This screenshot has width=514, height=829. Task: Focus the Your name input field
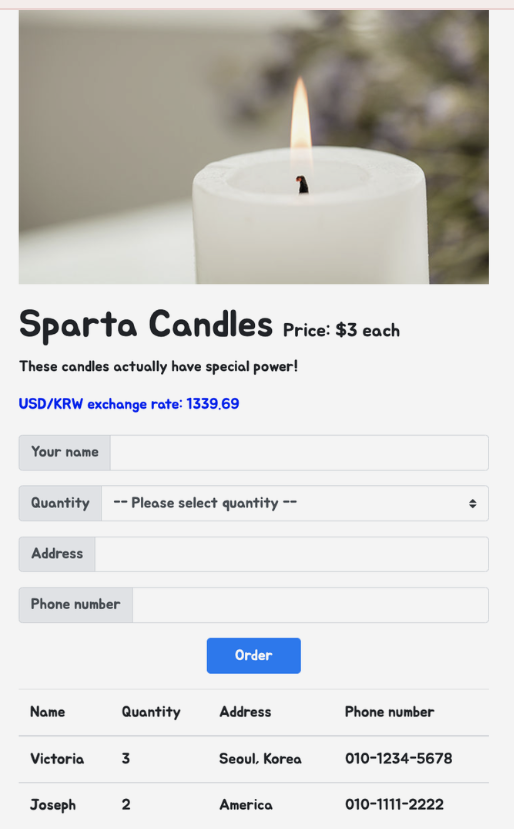click(x=299, y=453)
